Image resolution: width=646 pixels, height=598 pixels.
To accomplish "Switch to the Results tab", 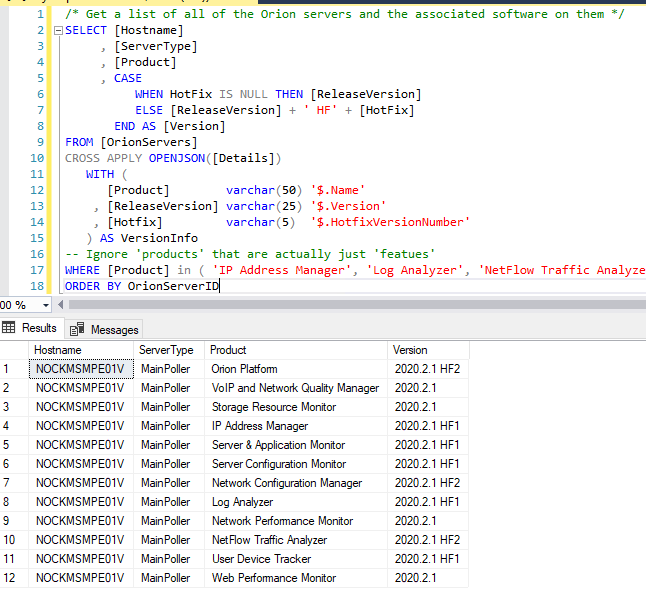I will pos(32,328).
